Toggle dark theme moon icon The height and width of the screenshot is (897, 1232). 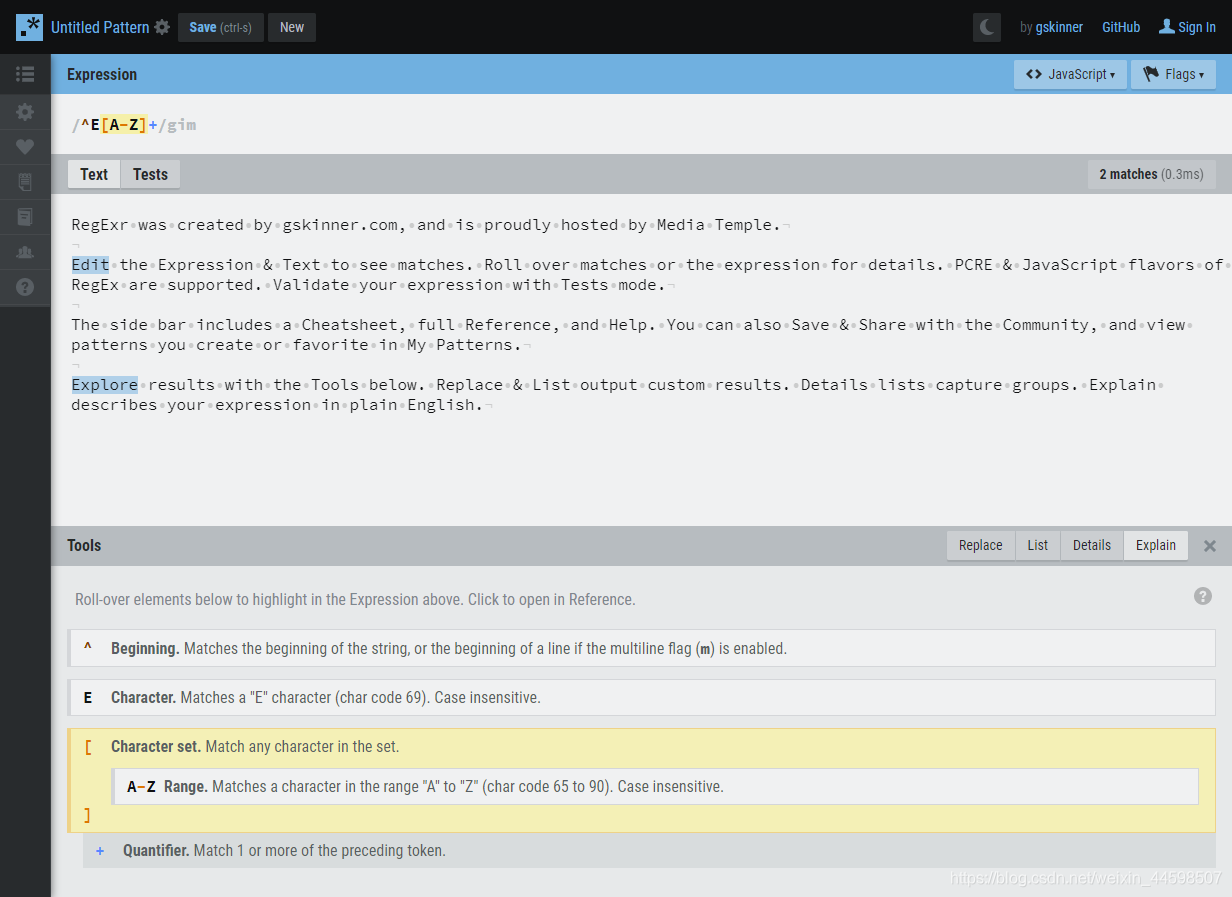tap(987, 27)
